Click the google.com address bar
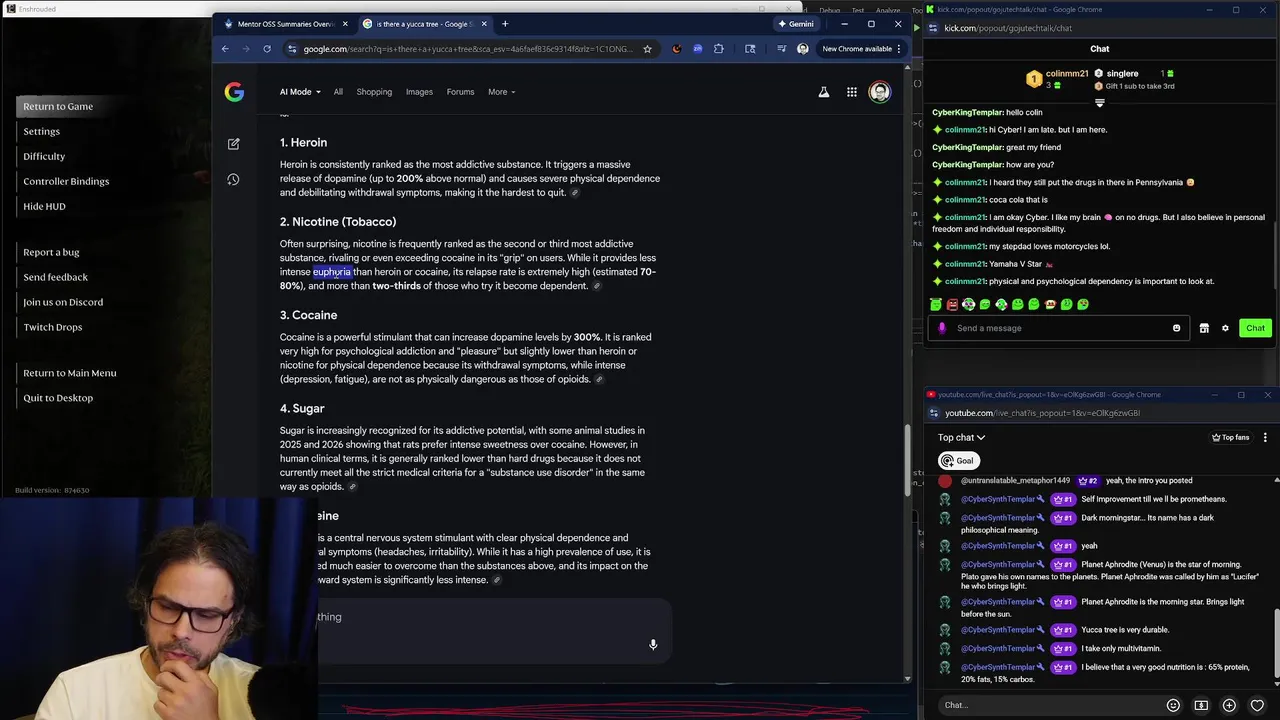 [468, 49]
